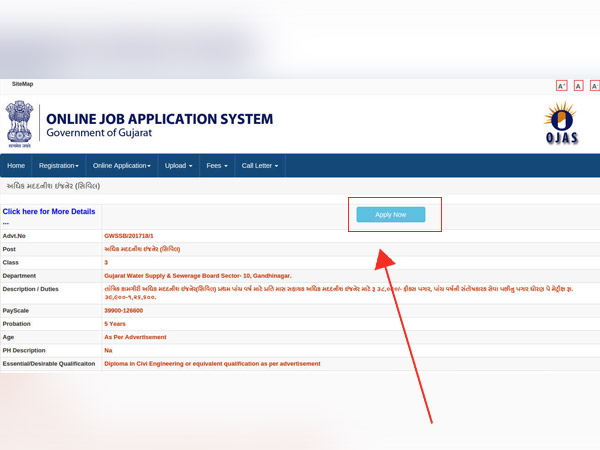Click the Diploma in Civil Engineering qualification text
This screenshot has width=600, height=450.
click(x=212, y=364)
